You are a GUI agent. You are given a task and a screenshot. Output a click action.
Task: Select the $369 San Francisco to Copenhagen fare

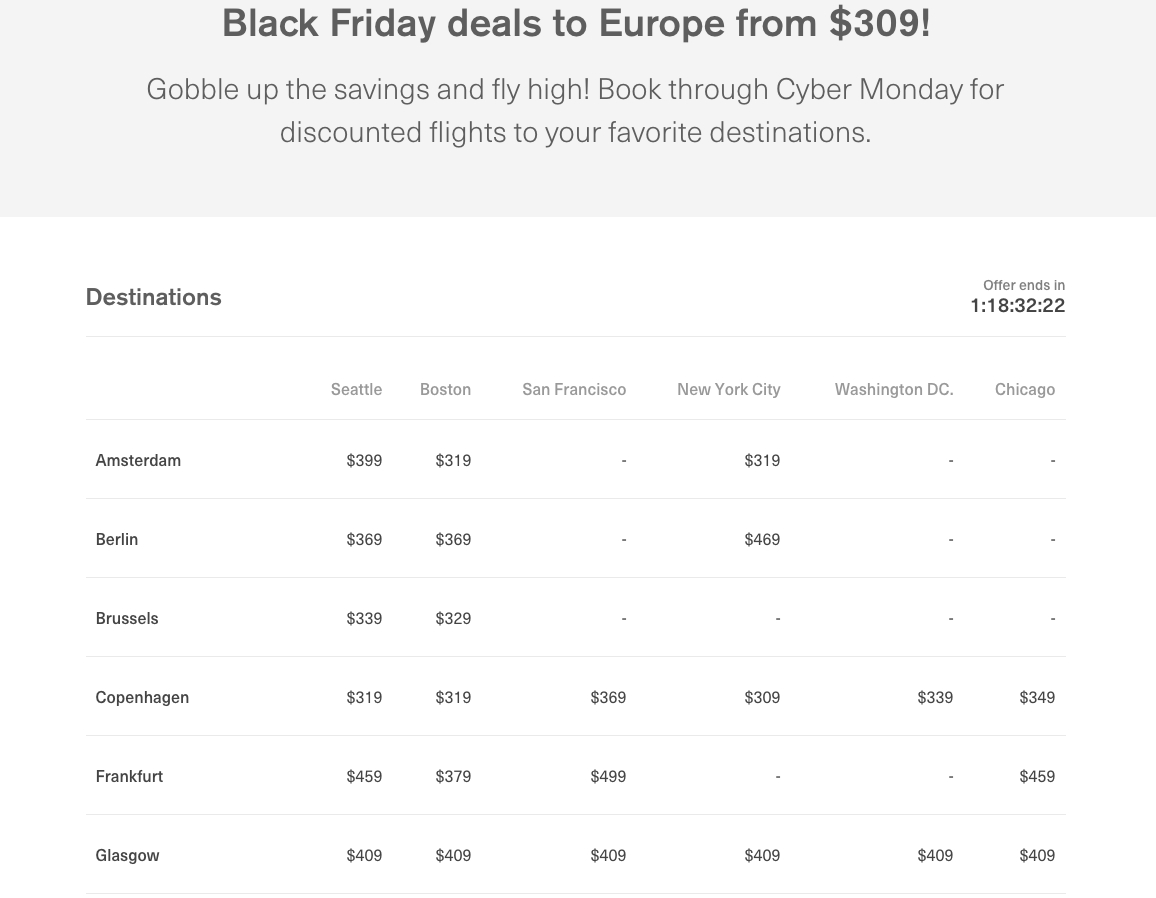tap(607, 697)
